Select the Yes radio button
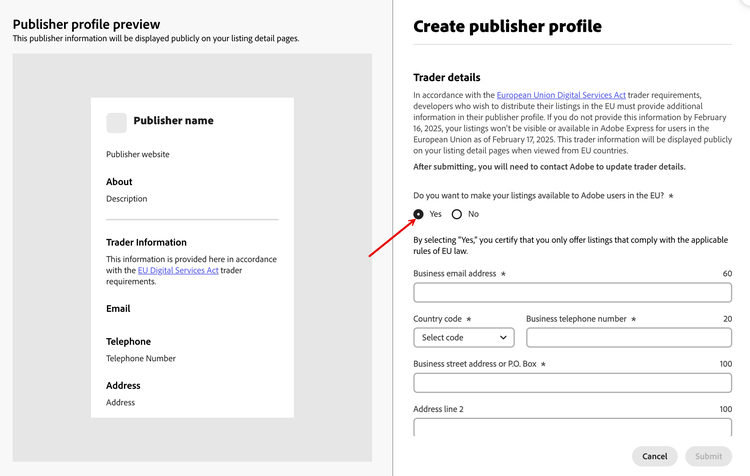 (x=419, y=214)
